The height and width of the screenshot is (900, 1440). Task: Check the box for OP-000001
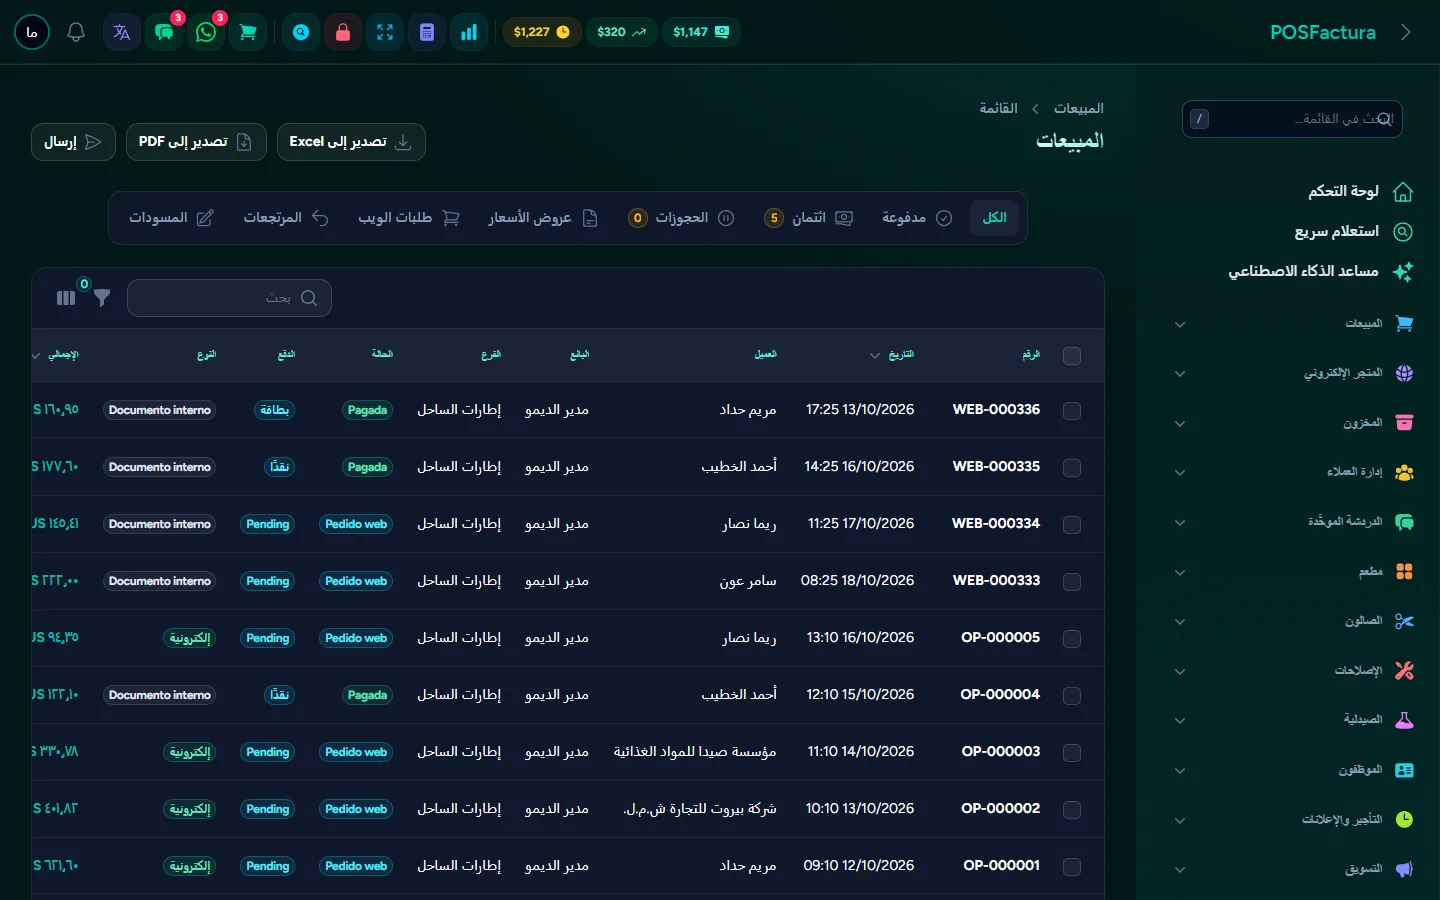[x=1072, y=866]
